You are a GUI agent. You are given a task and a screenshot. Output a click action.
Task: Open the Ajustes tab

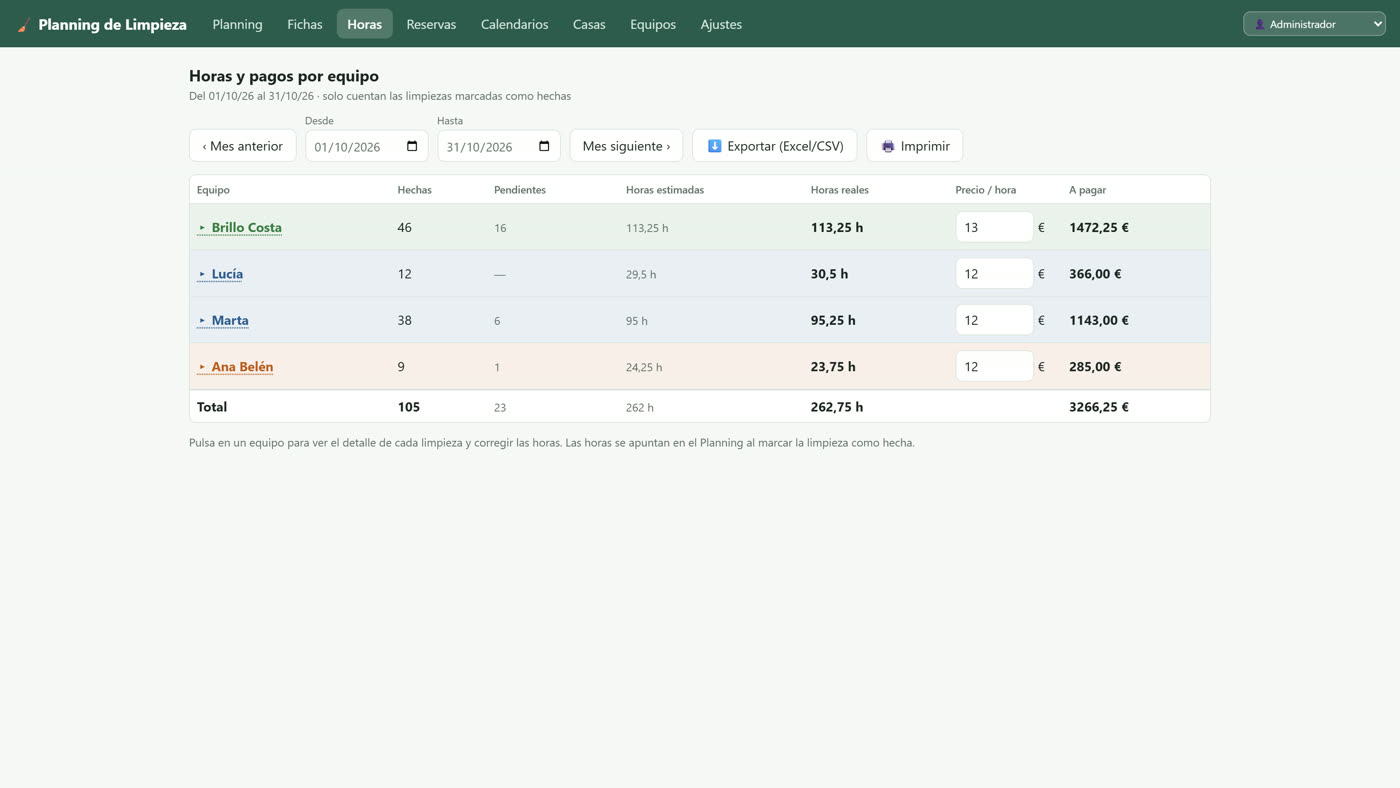[721, 24]
